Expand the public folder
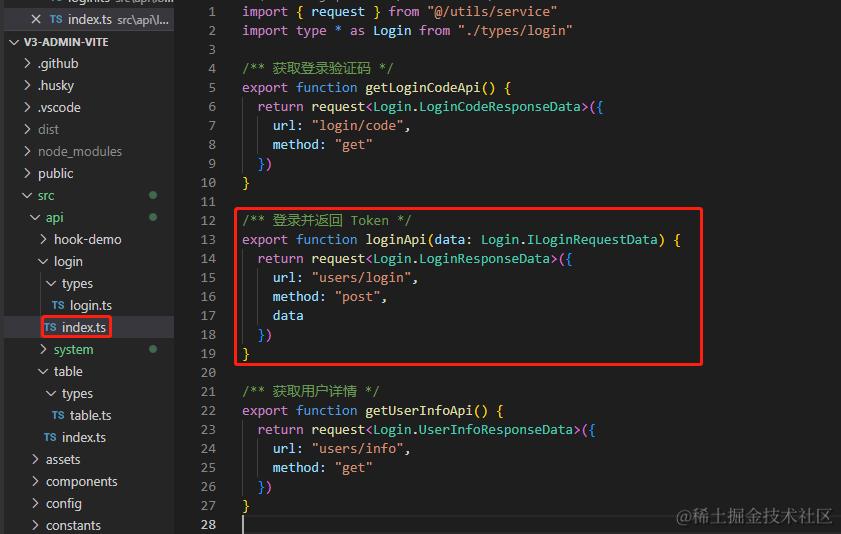Screen dimensions: 841x534 tap(27, 173)
